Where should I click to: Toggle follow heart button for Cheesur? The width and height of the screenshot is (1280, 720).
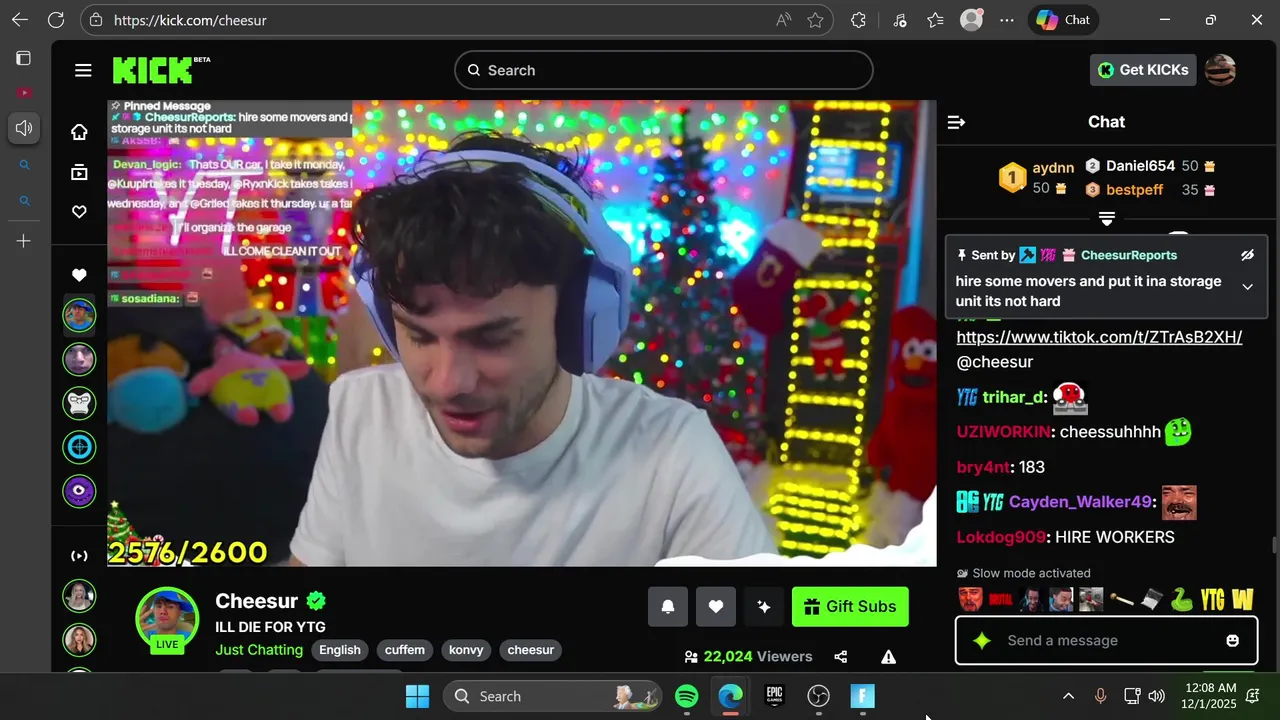pyautogui.click(x=716, y=607)
